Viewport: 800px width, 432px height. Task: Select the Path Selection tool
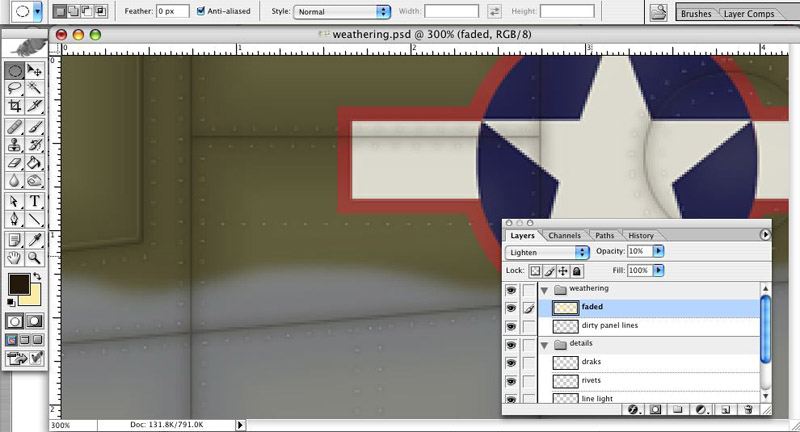[15, 201]
